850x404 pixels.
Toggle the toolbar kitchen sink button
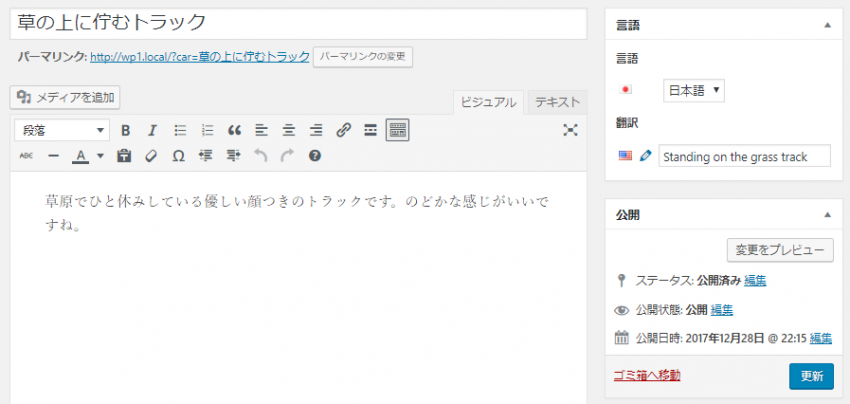(397, 130)
